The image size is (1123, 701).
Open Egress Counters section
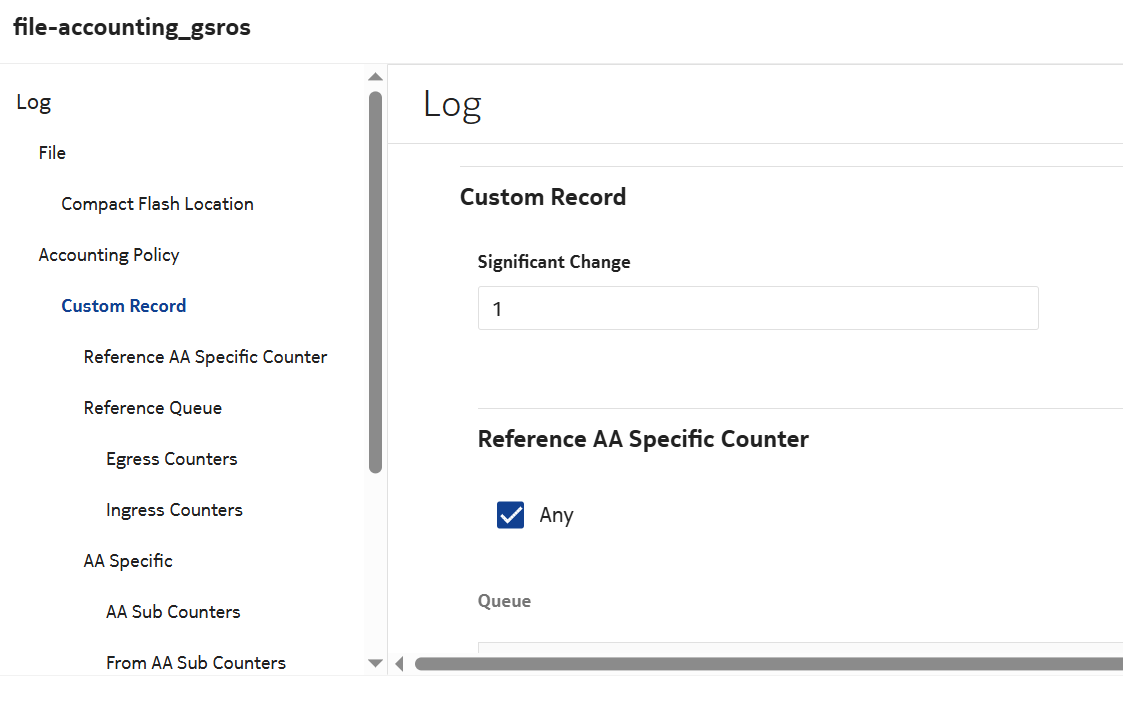pos(171,459)
